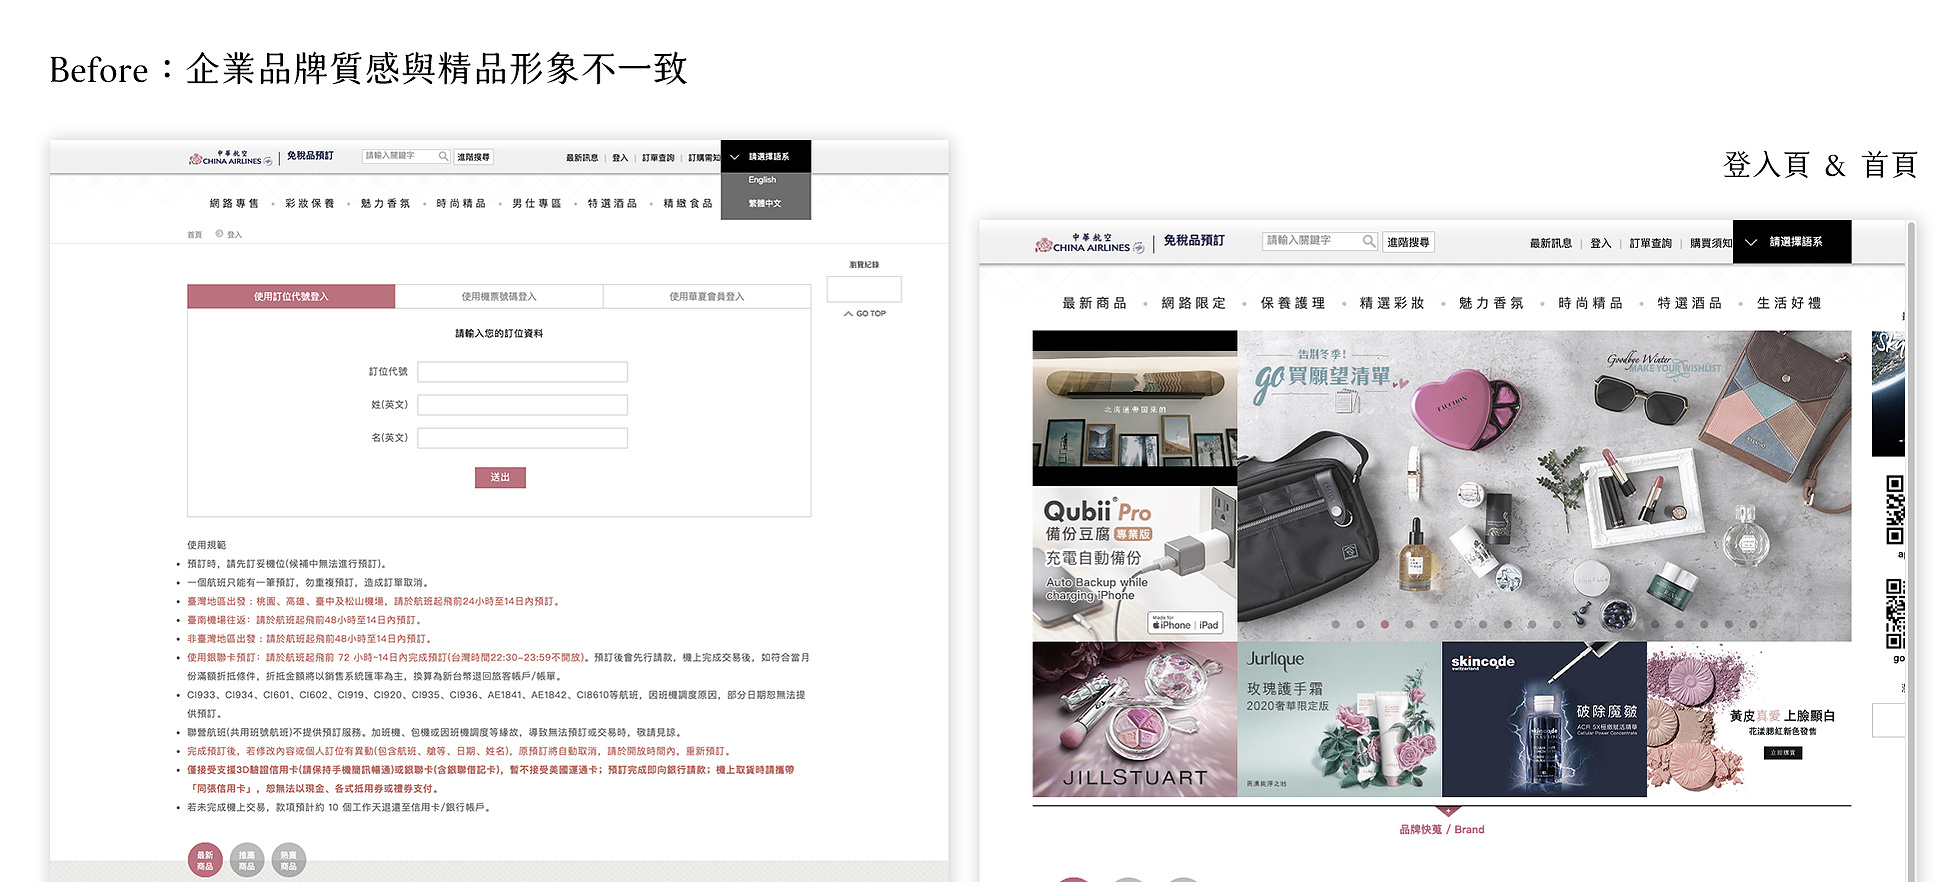Image resolution: width=1959 pixels, height=882 pixels.
Task: Switch to the 使用華夏會員登入 tab
Action: coord(707,296)
